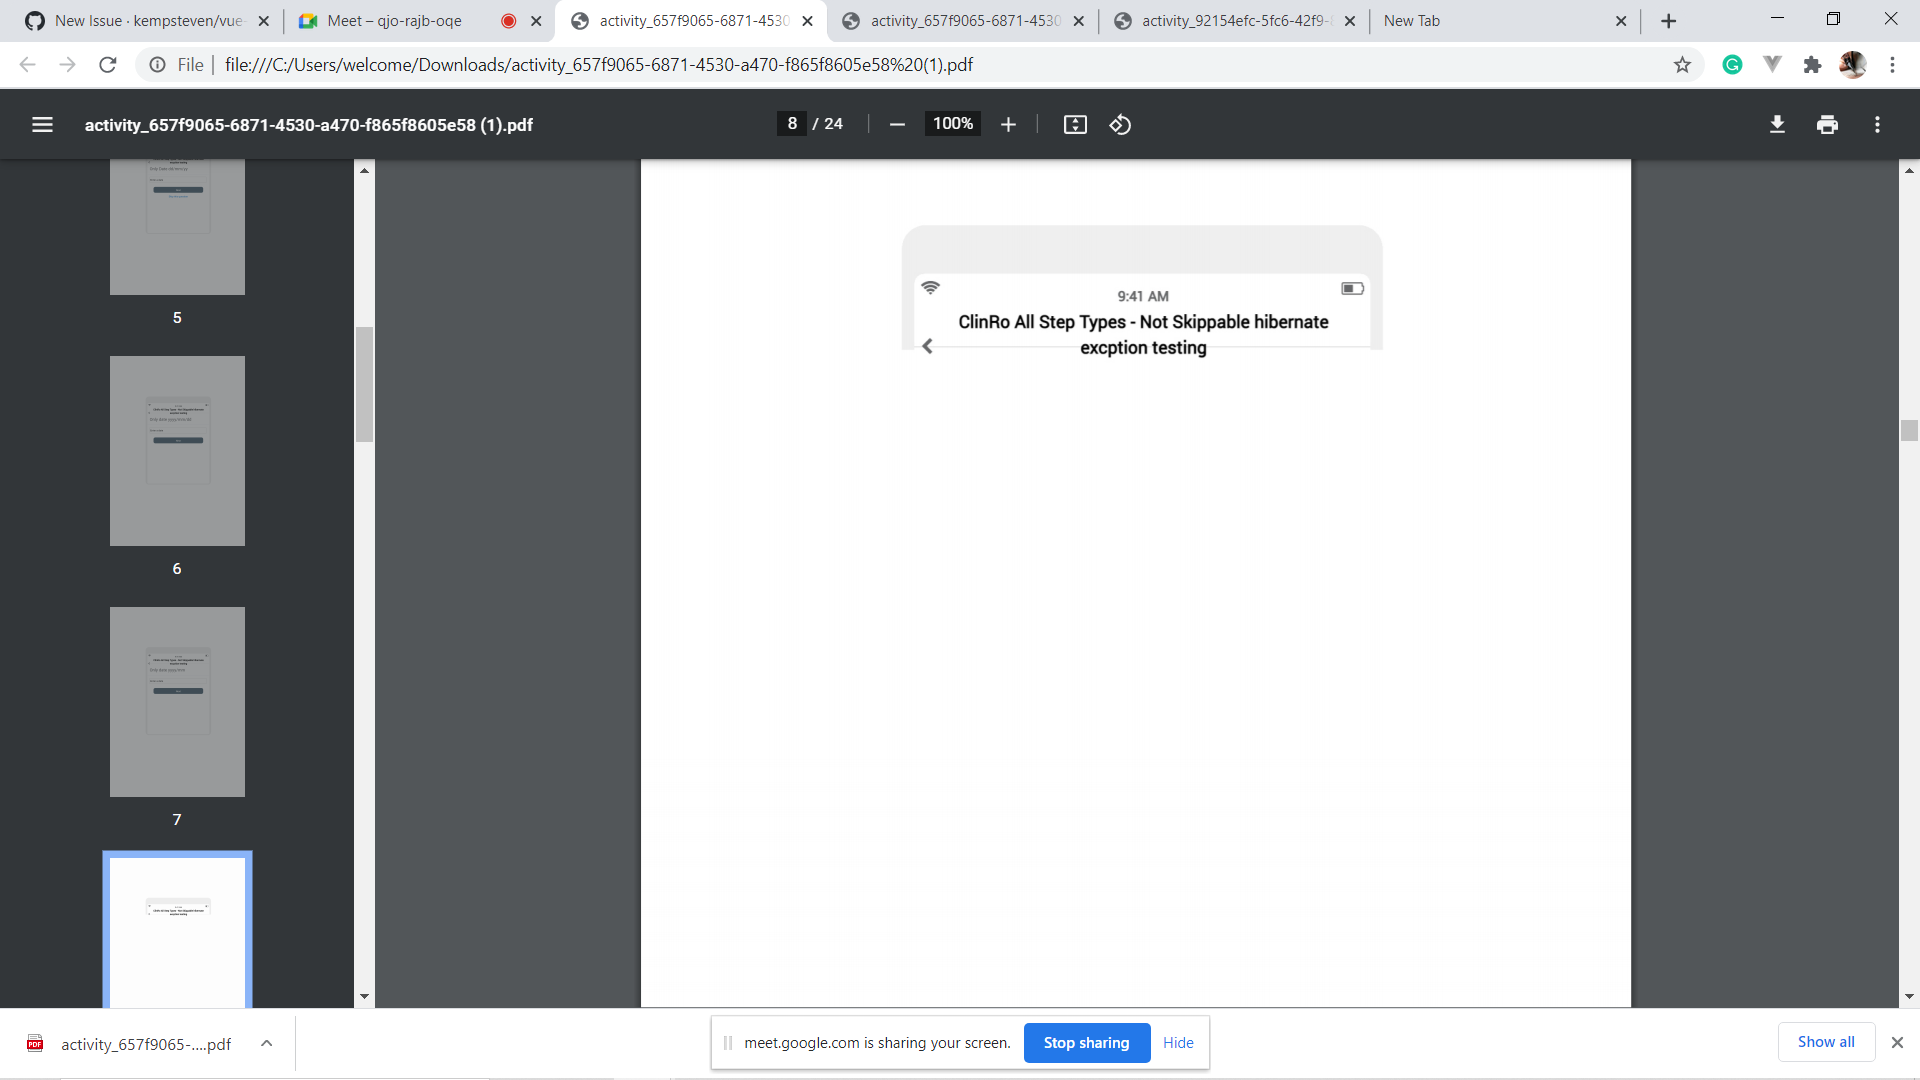Image resolution: width=1920 pixels, height=1080 pixels.
Task: Bookmark this page with star icon
Action: [x=1682, y=65]
